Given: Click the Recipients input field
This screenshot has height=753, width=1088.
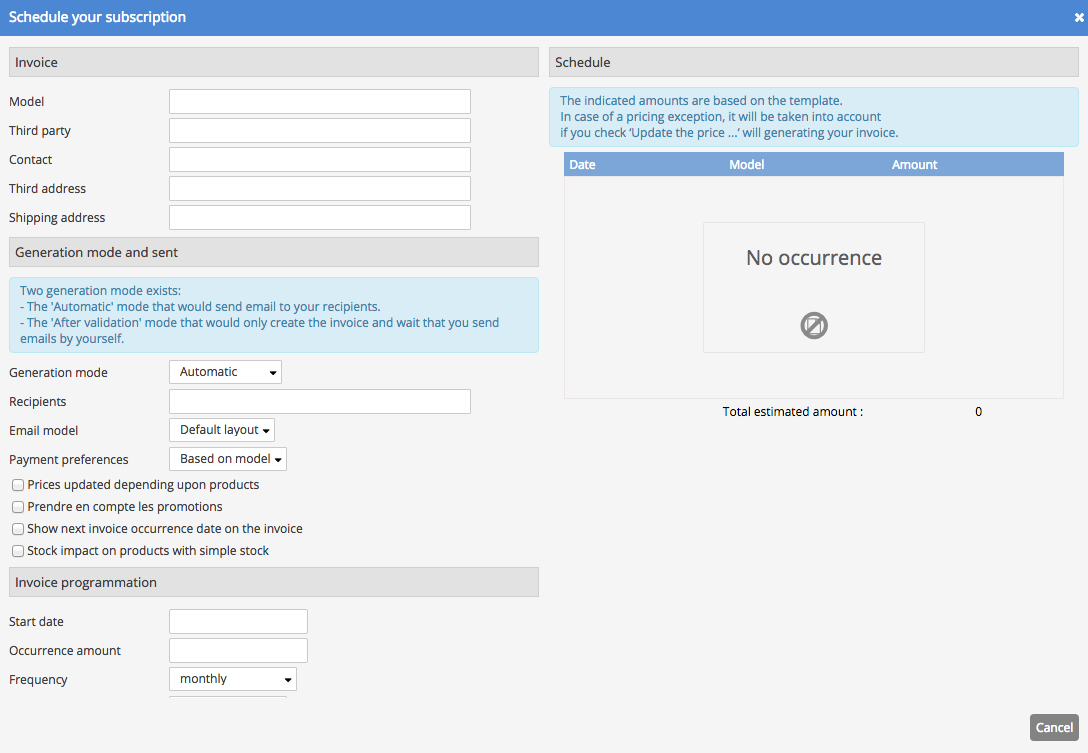Looking at the screenshot, I should pos(320,402).
